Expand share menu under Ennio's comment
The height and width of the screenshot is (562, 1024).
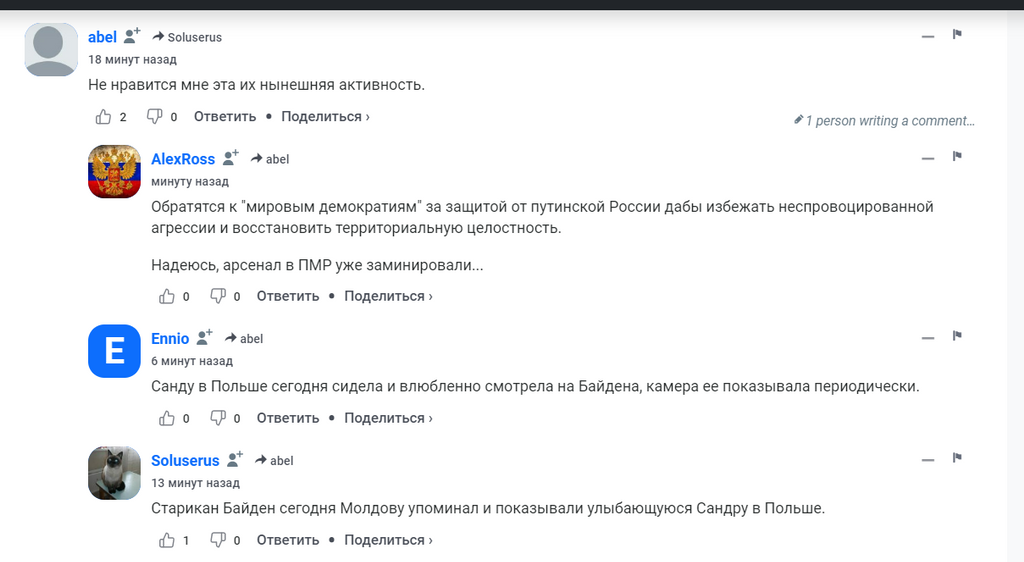pyautogui.click(x=388, y=419)
